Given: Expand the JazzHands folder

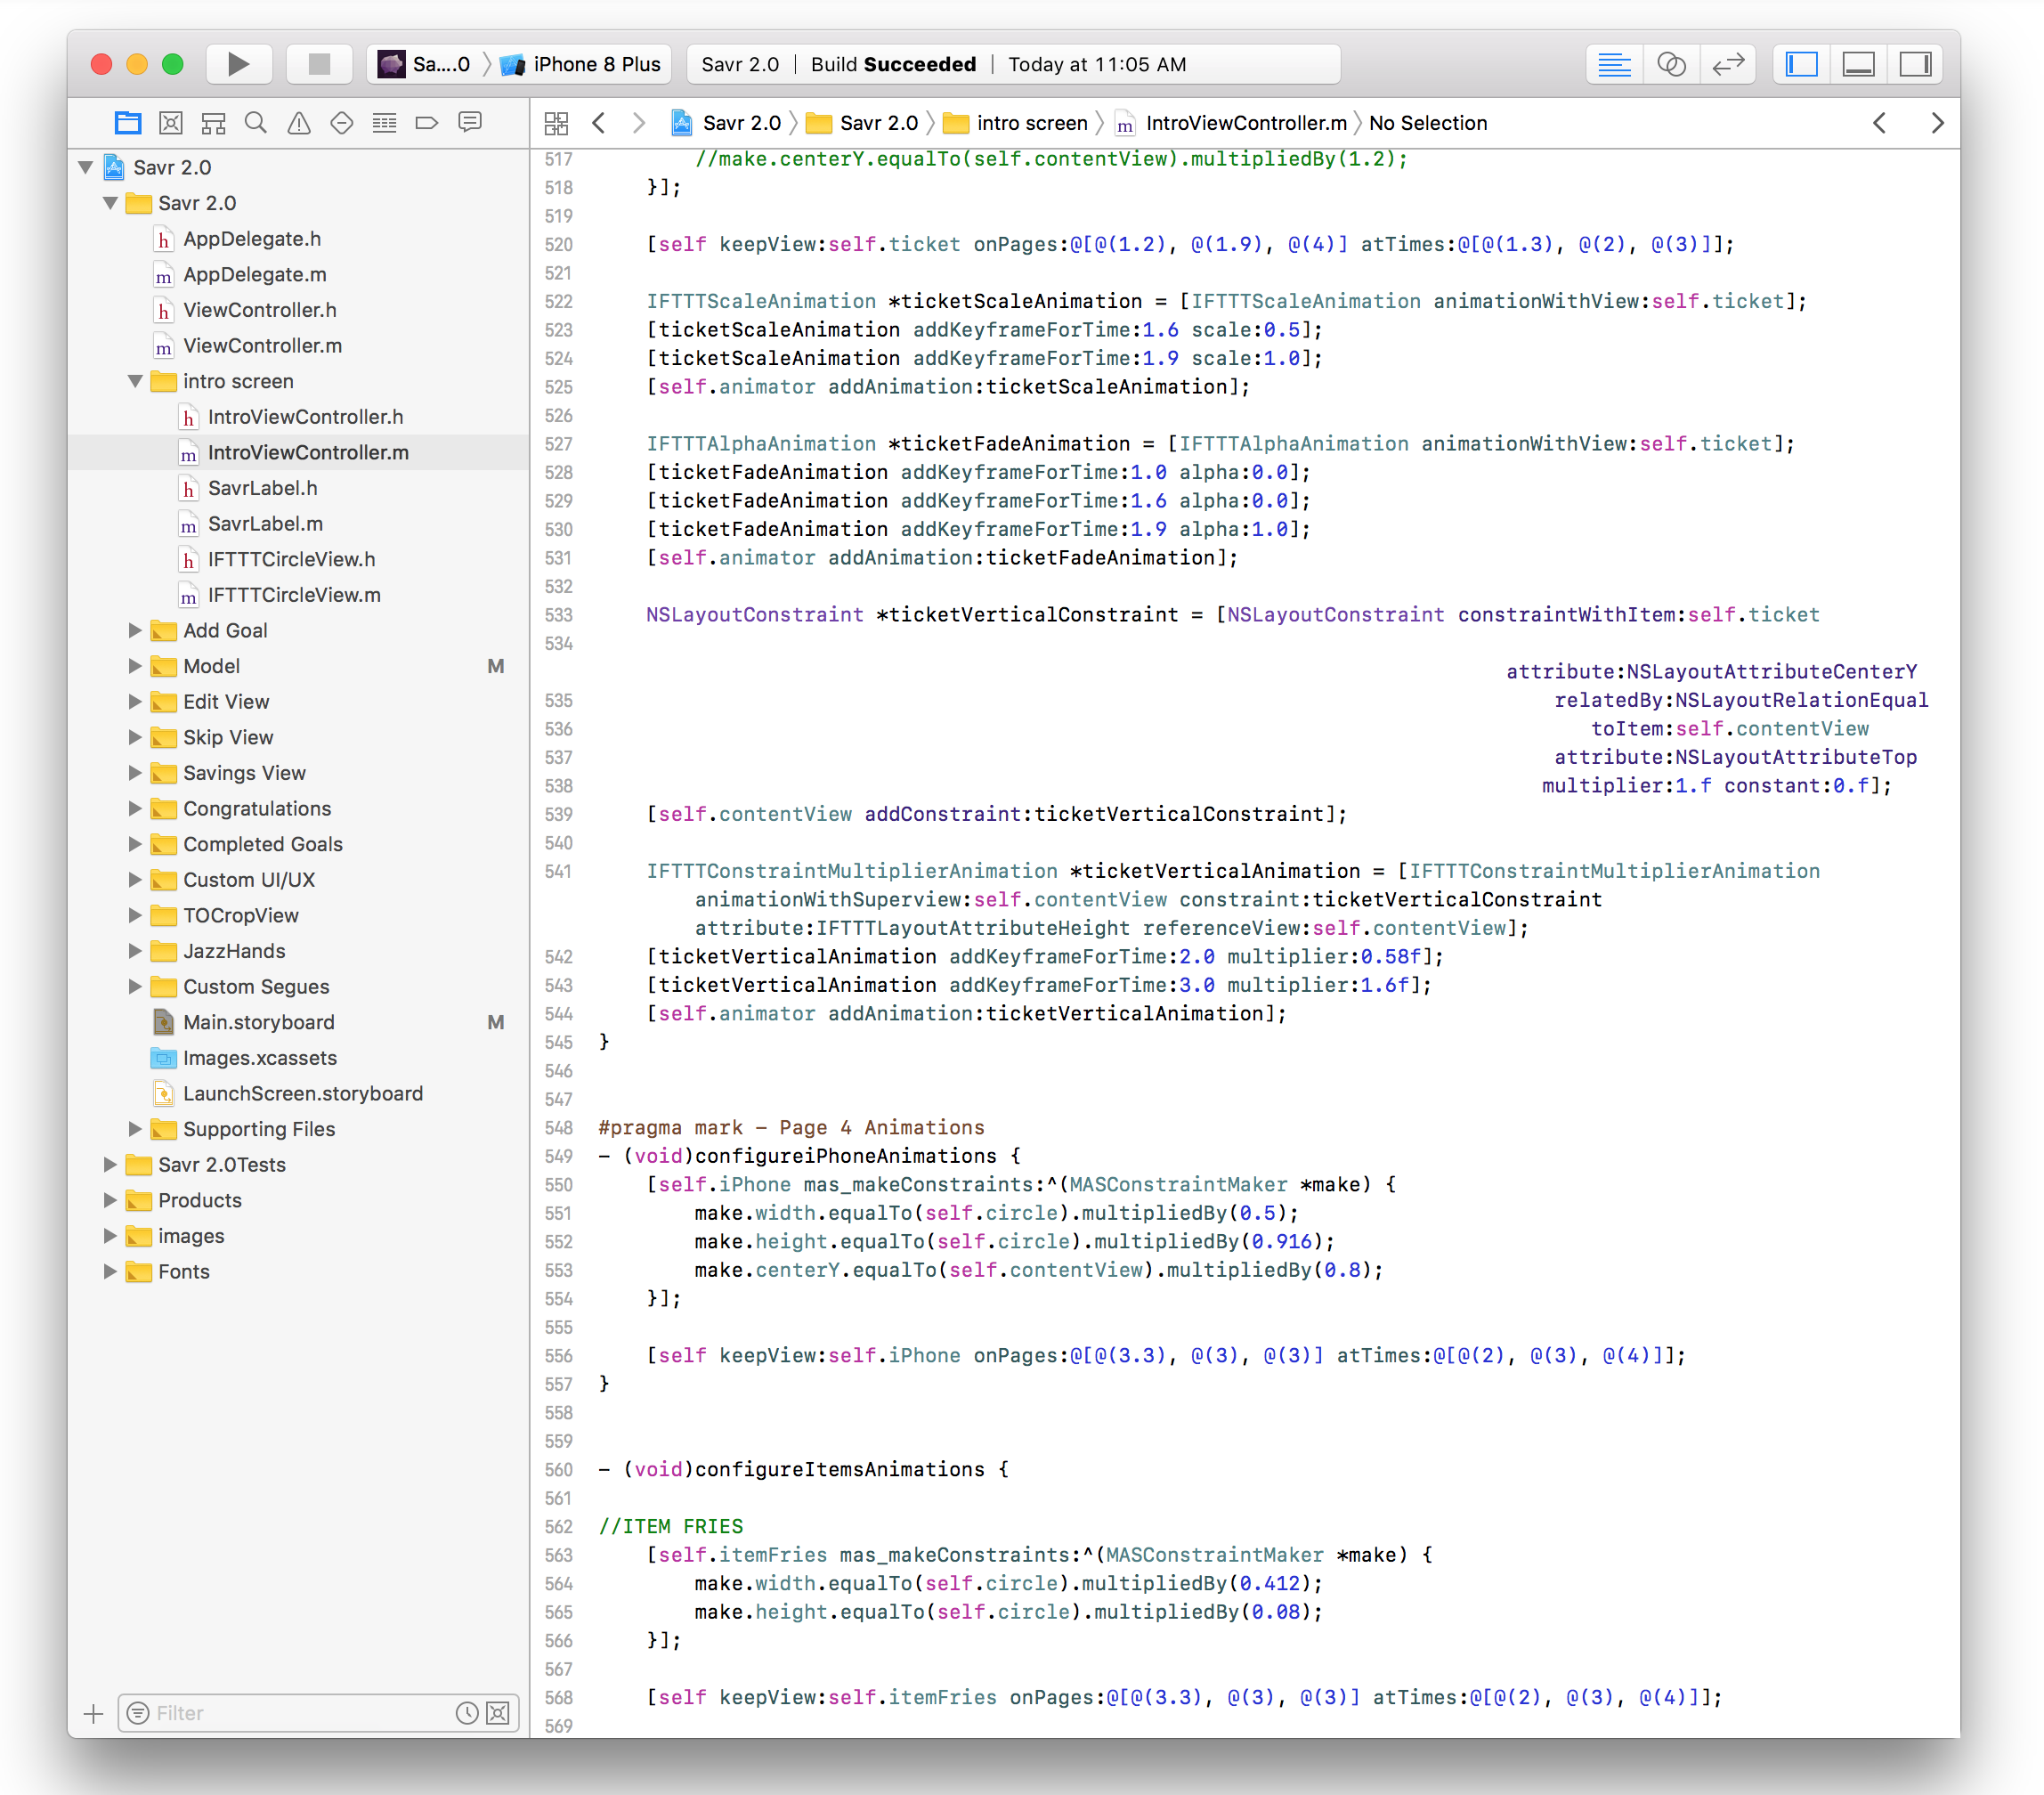Looking at the screenshot, I should pyautogui.click(x=135, y=951).
